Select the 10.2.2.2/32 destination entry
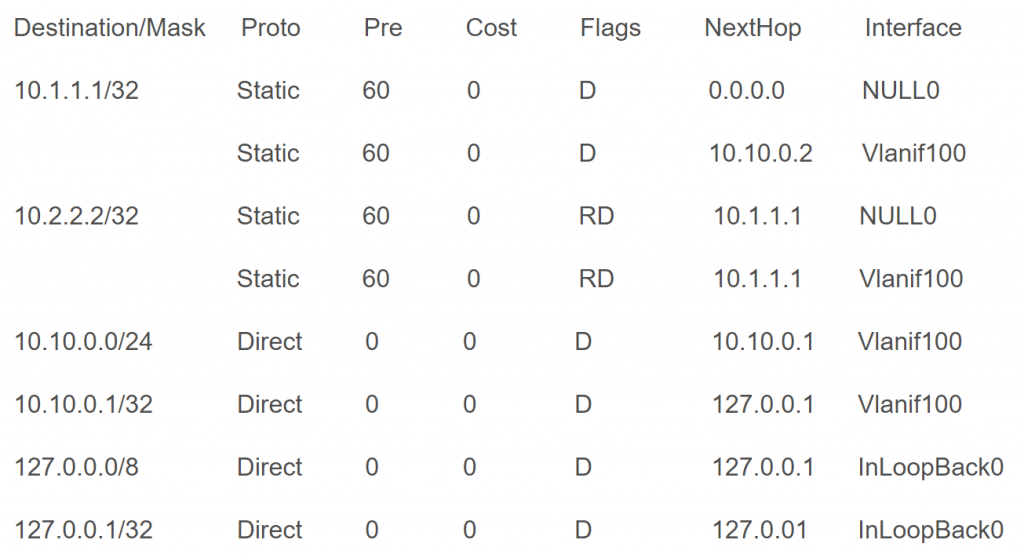Viewport: 1024px width, 558px height. point(77,216)
